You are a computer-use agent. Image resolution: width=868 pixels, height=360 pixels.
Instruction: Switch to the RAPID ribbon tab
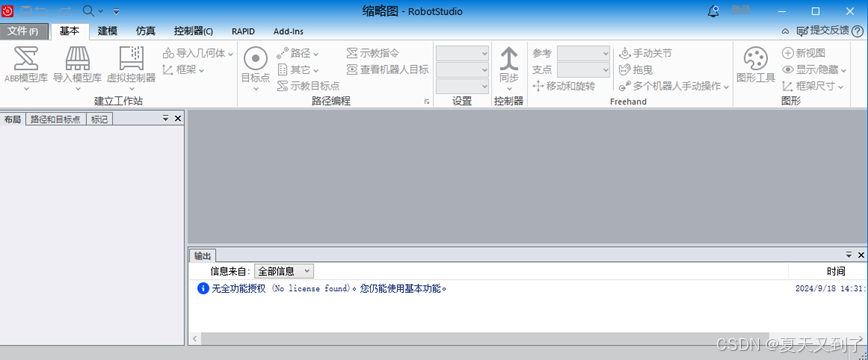point(243,32)
